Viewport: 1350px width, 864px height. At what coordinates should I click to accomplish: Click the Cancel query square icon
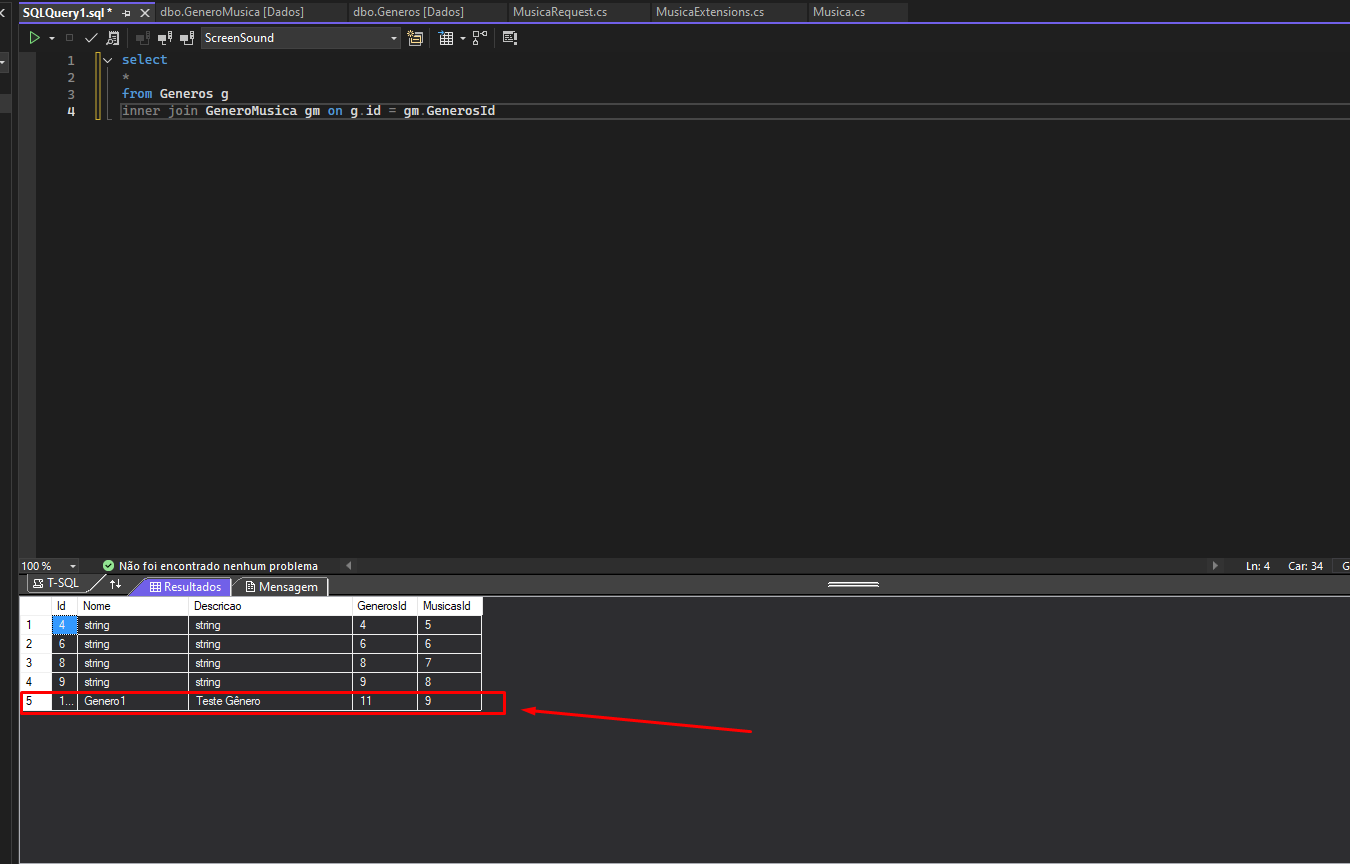click(x=69, y=38)
